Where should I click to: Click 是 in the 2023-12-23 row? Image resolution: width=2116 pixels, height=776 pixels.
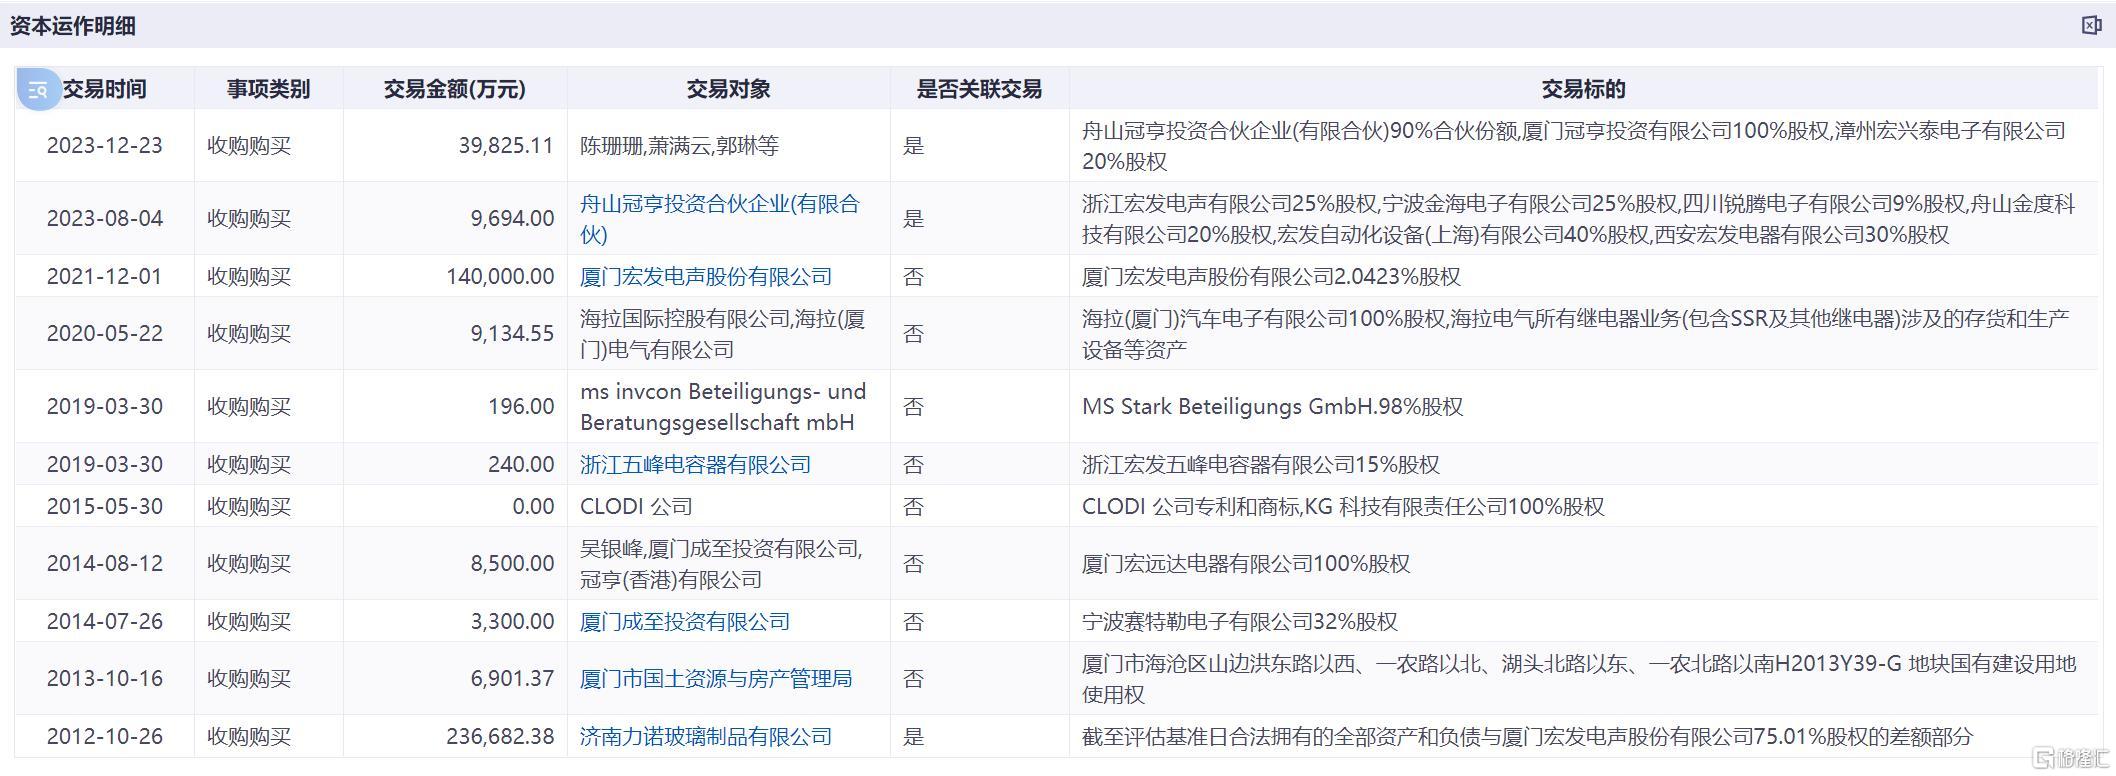coord(913,146)
